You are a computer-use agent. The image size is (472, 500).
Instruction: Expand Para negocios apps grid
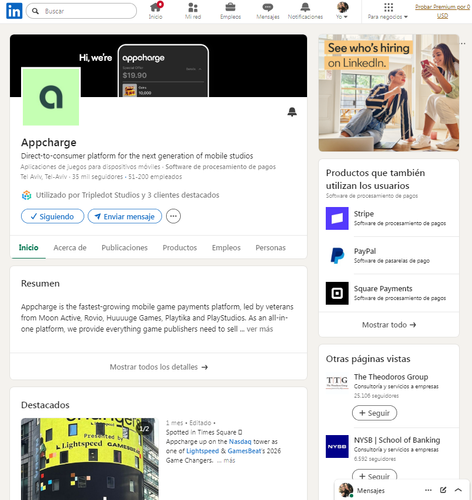point(388,11)
